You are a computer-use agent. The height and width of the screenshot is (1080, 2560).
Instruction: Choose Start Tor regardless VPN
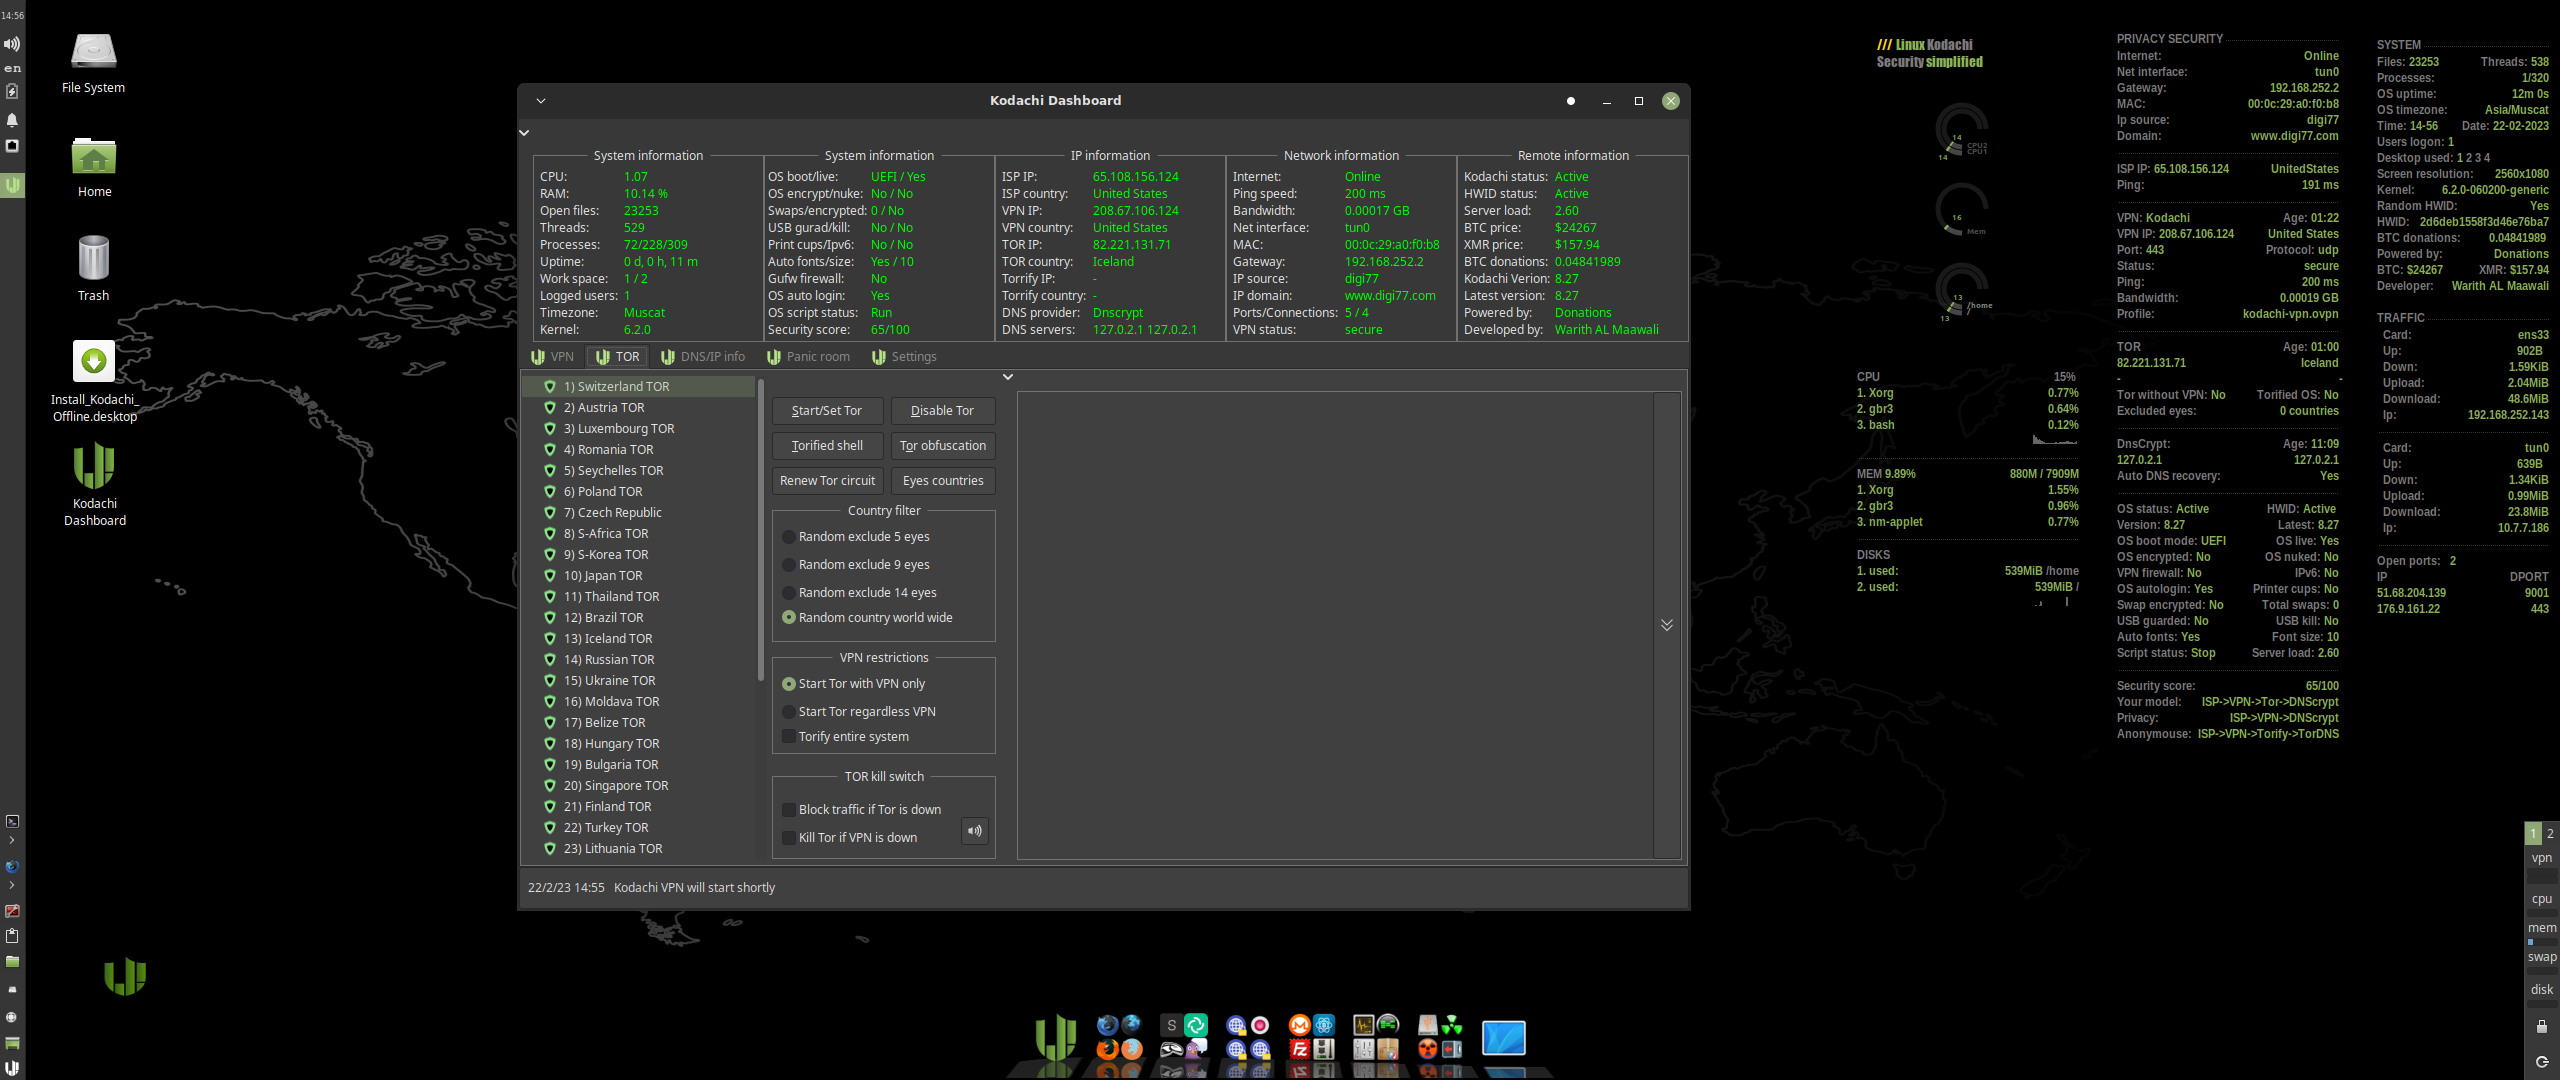pos(859,712)
